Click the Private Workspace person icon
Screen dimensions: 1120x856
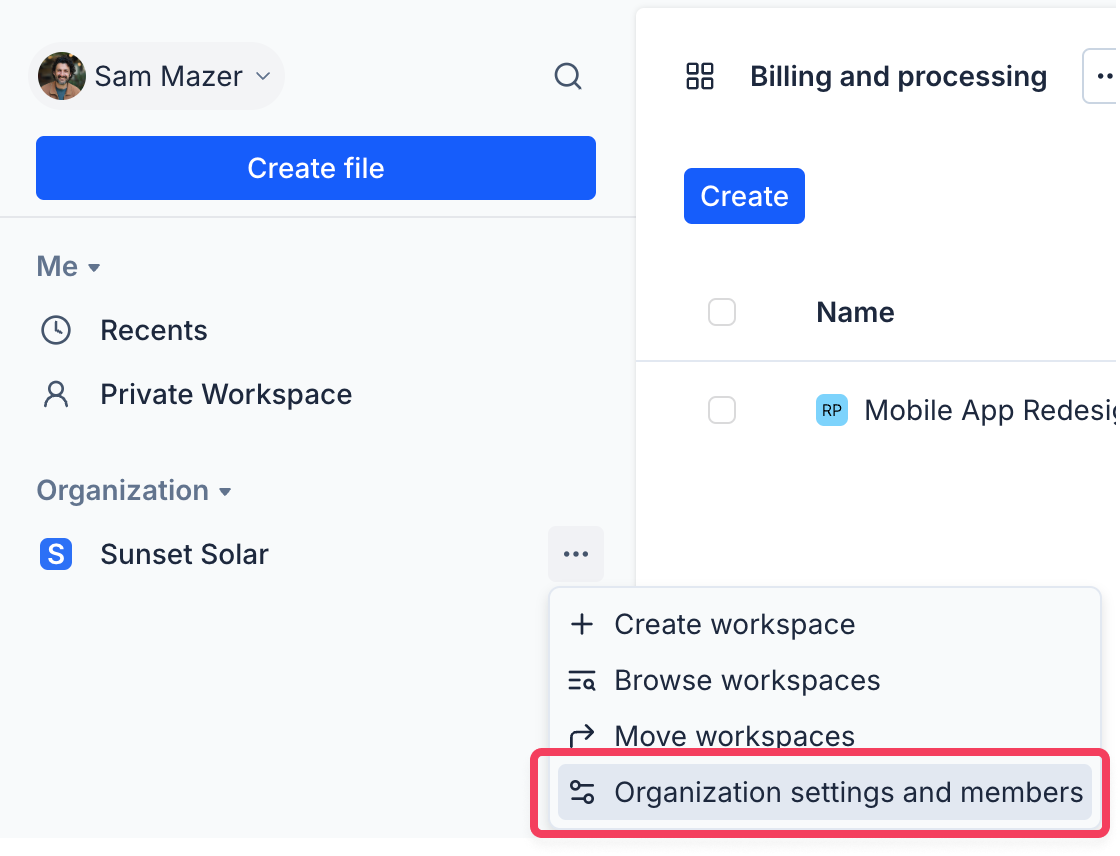point(56,394)
